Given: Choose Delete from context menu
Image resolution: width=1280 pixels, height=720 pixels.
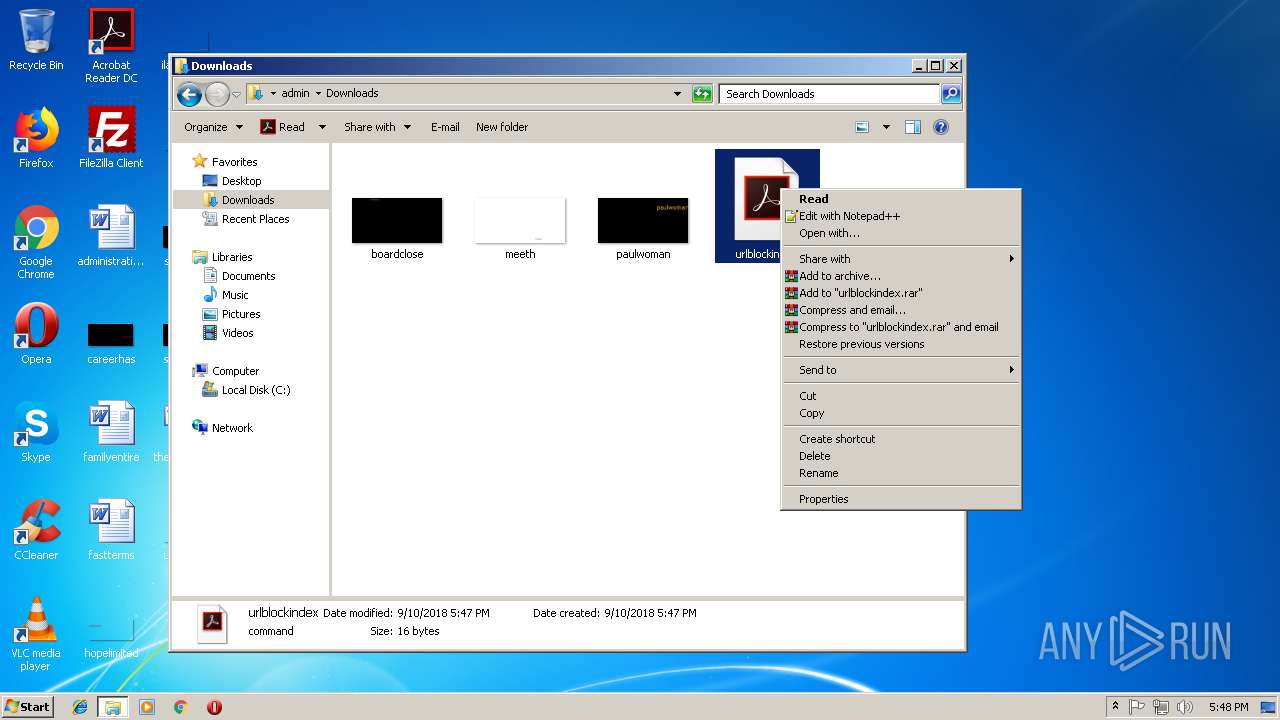Looking at the screenshot, I should (x=901, y=456).
